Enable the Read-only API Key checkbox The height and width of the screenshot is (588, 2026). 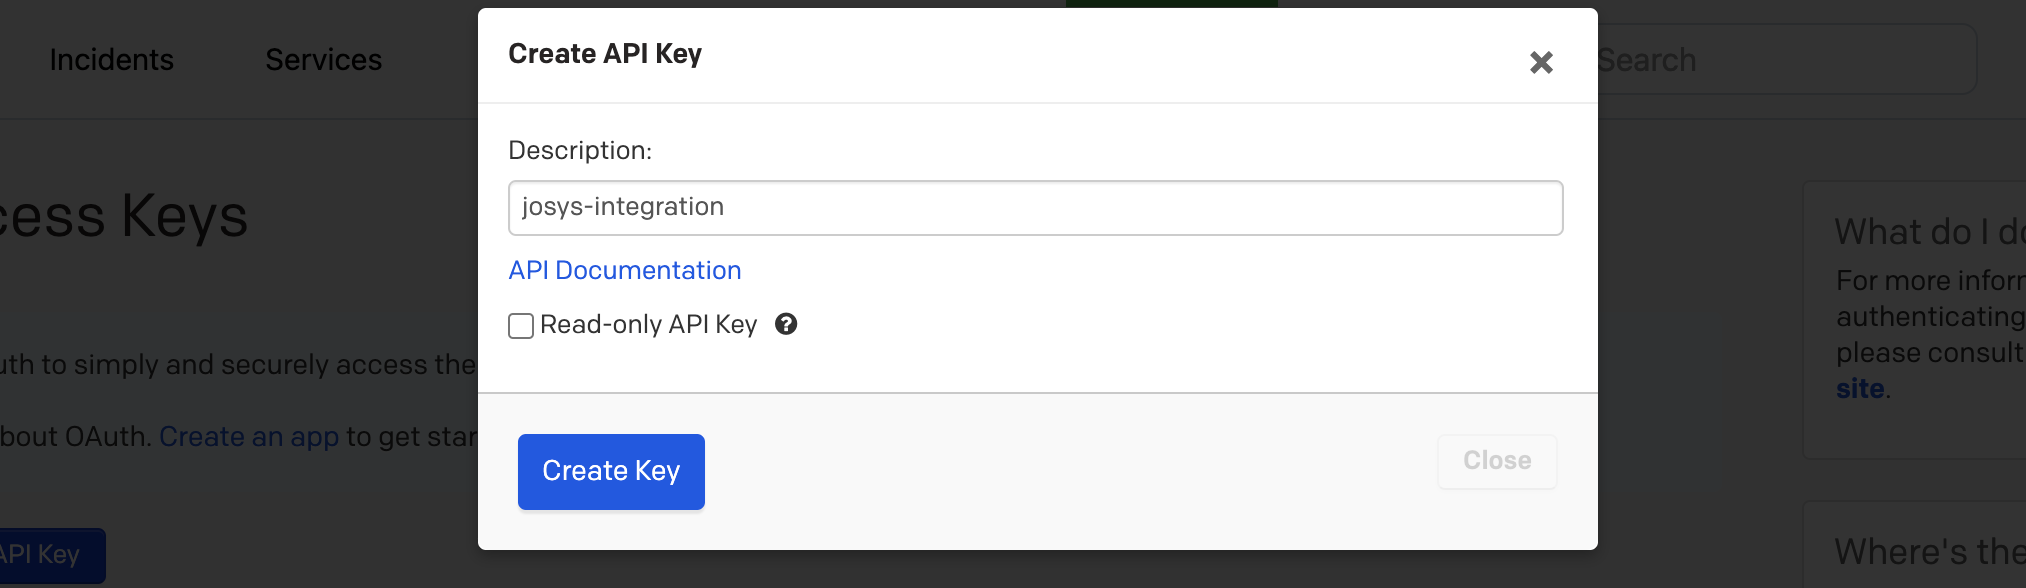click(x=521, y=326)
